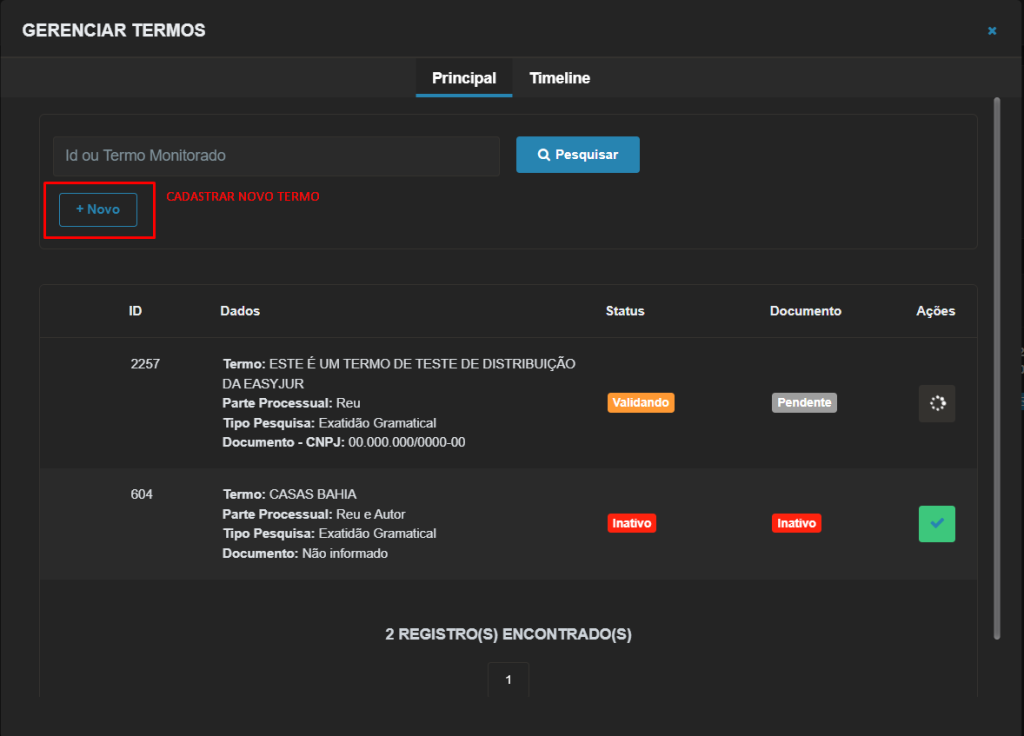This screenshot has height=736, width=1024.
Task: Open the Timeline tab
Action: click(559, 78)
